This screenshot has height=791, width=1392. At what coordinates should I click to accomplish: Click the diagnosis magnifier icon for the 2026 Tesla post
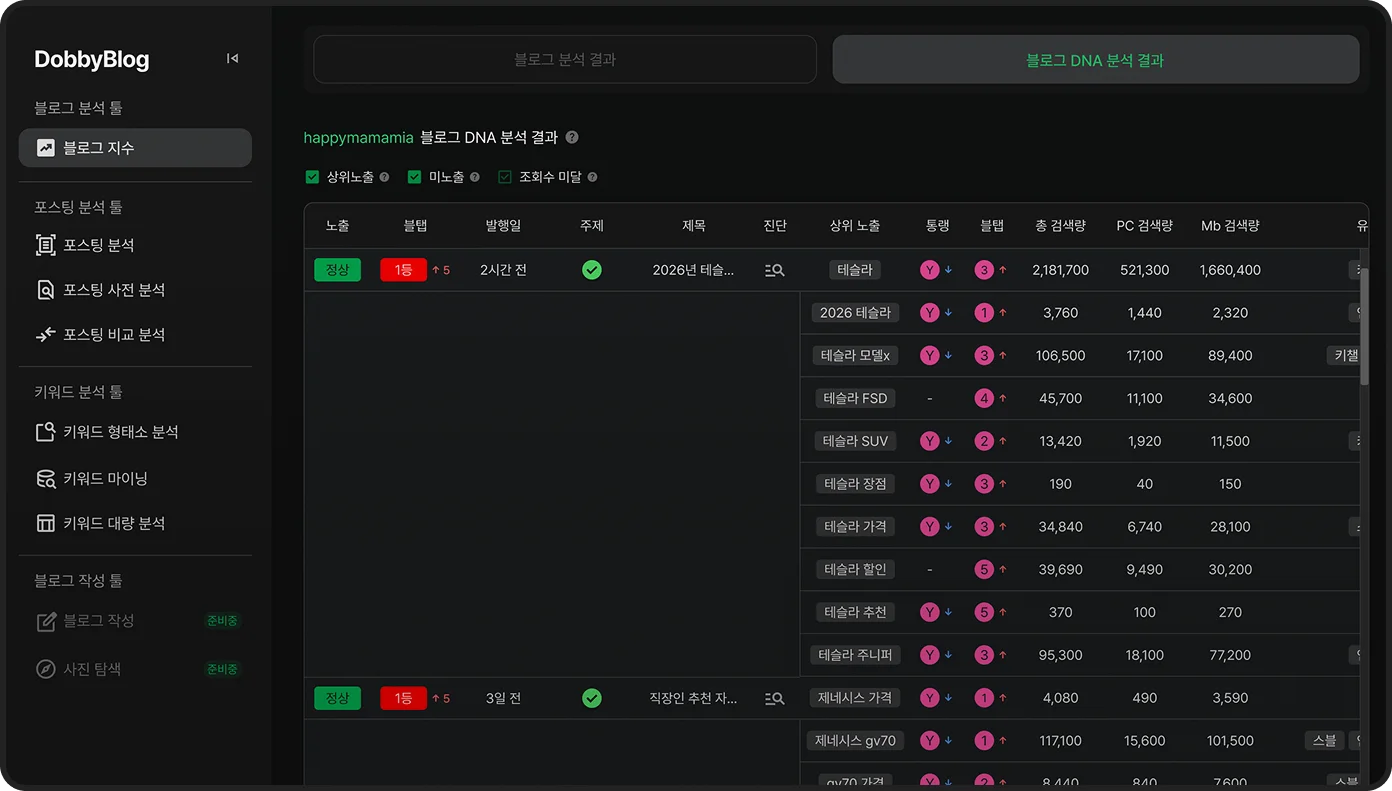(774, 270)
